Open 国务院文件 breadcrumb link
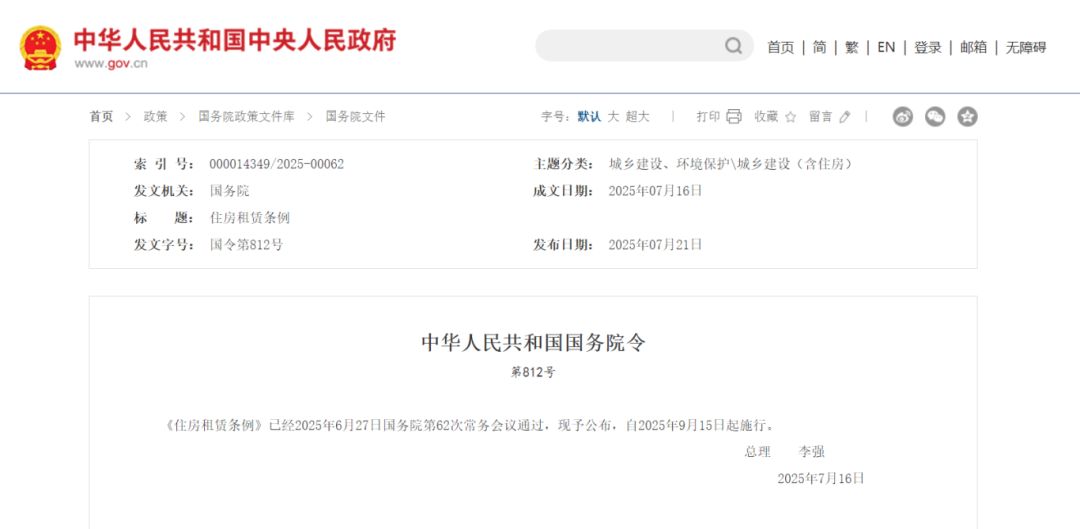1080x529 pixels. [355, 116]
